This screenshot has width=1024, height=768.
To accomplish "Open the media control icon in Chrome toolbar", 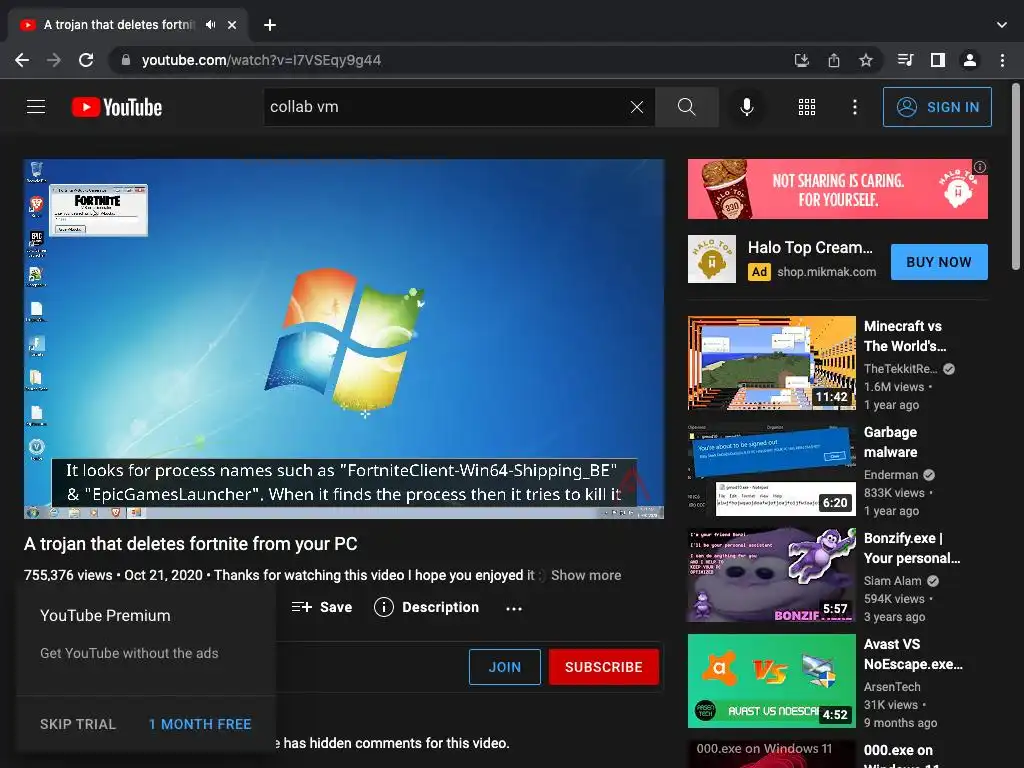I will pos(905,60).
